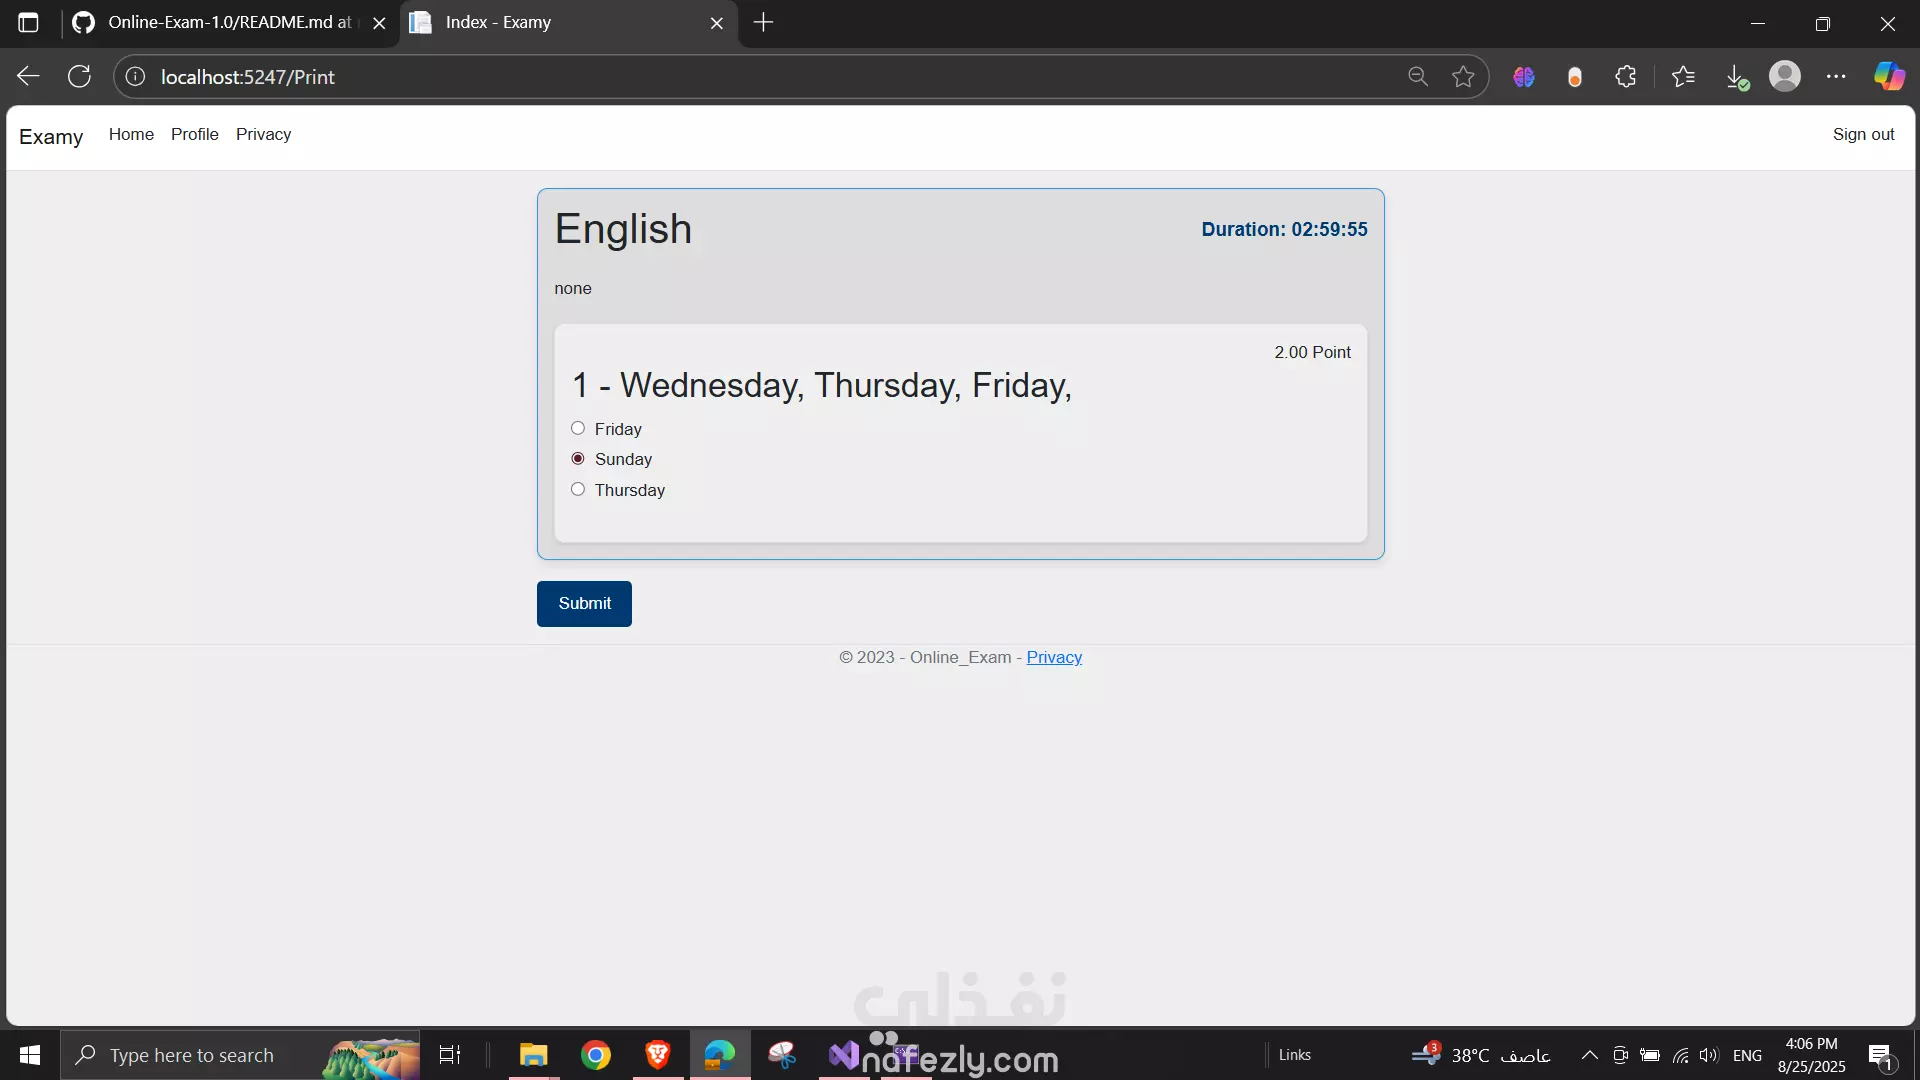Sign out of Examy
Image resolution: width=1920 pixels, height=1080 pixels.
click(x=1863, y=134)
